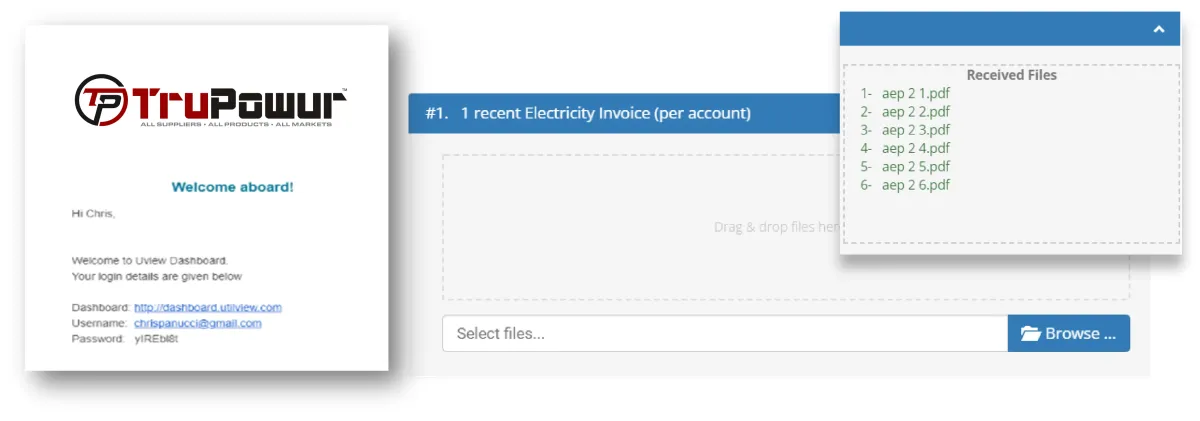
Task: Open received file aep 2 1.pdf
Action: click(915, 93)
